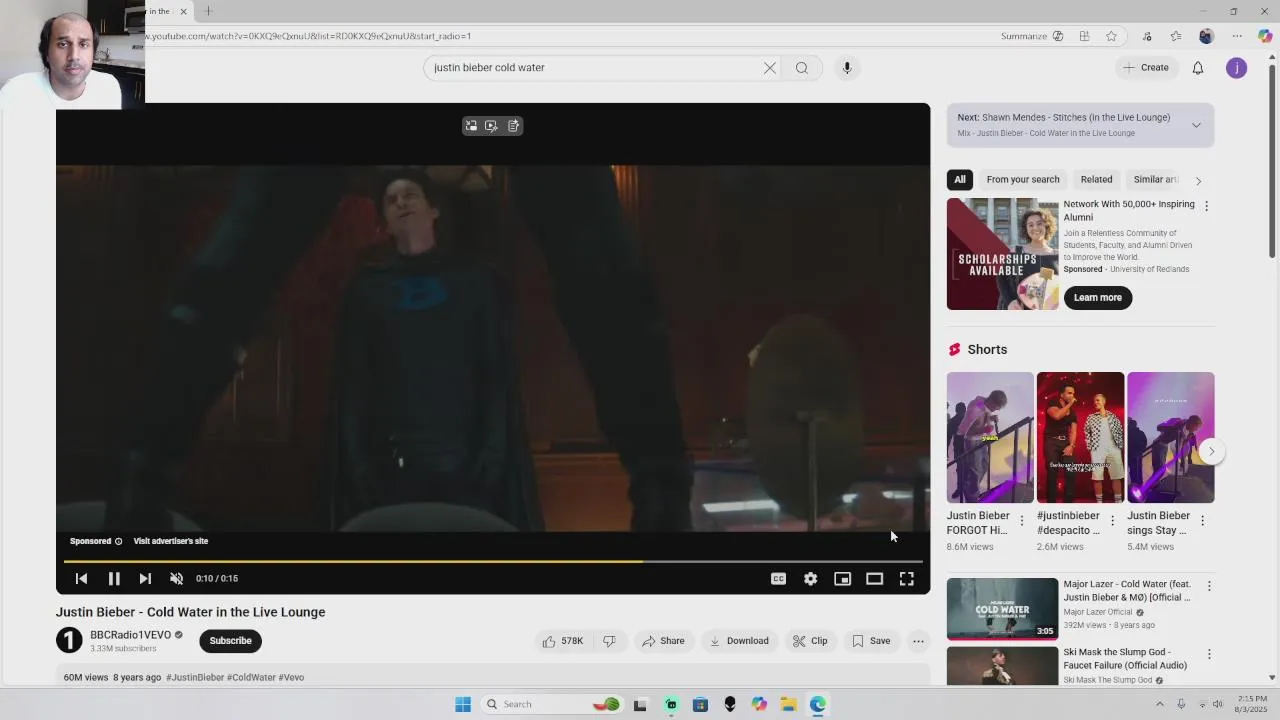
Task: Open more actions ellipsis beside Save
Action: pos(918,641)
